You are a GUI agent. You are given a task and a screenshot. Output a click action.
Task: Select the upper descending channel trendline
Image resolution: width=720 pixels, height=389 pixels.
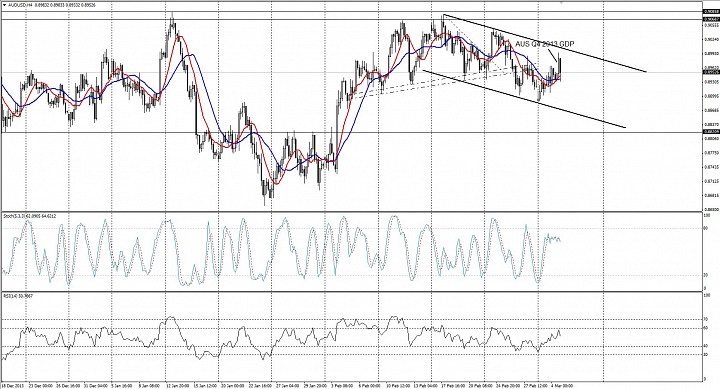tap(545, 44)
